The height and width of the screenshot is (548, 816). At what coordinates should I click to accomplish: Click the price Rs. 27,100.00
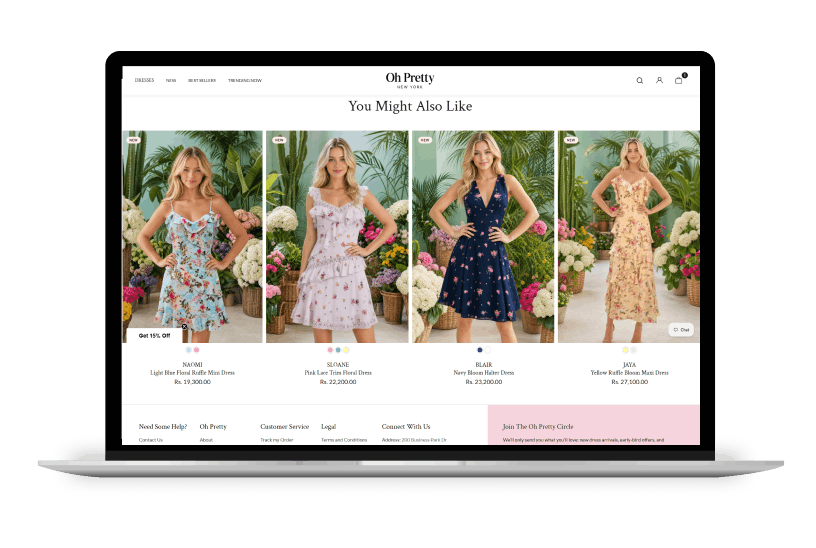pyautogui.click(x=630, y=382)
